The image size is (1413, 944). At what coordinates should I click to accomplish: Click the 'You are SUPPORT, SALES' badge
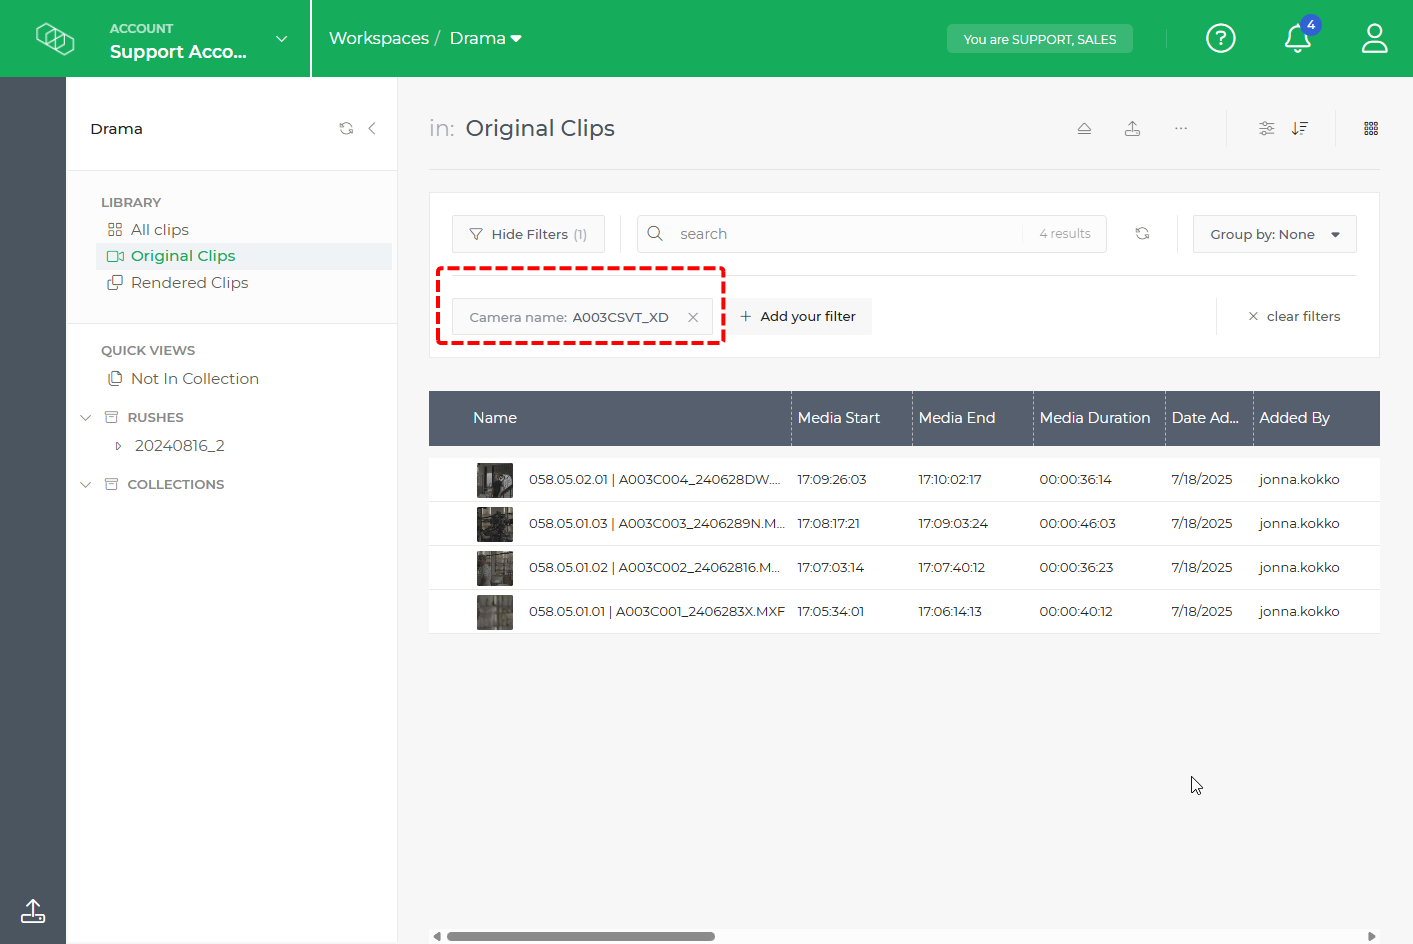1039,39
